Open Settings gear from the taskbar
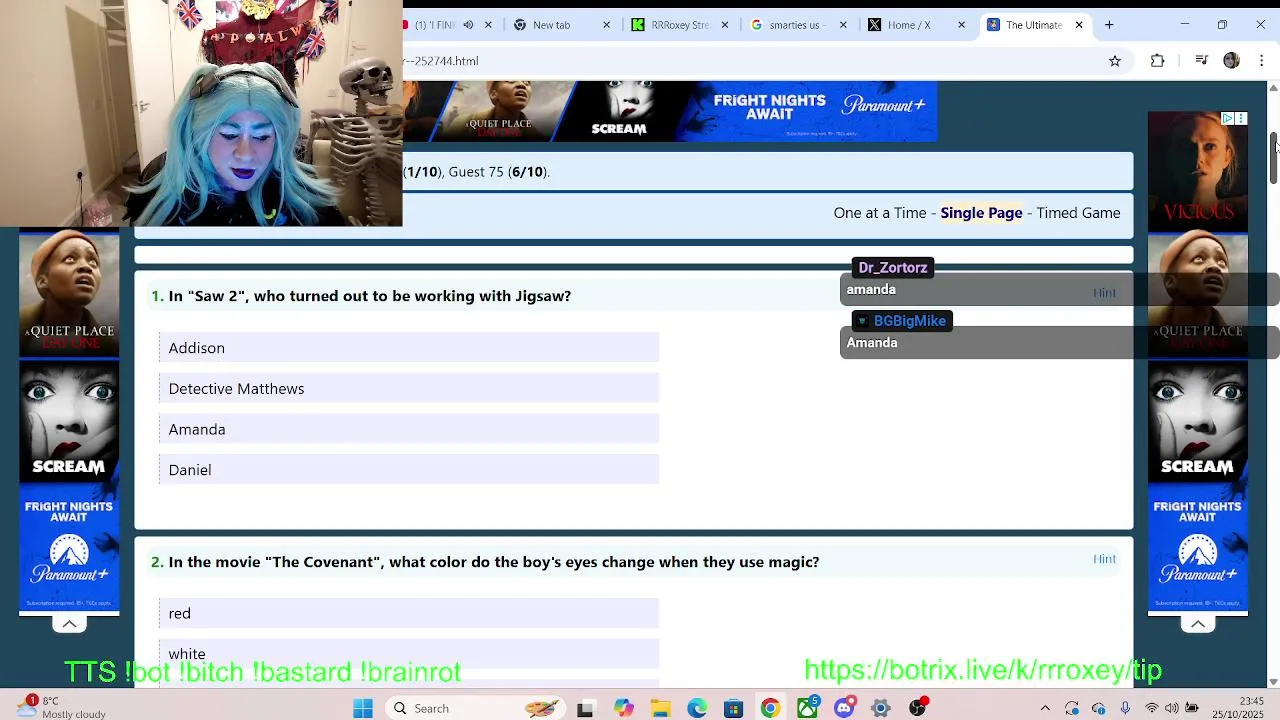Screen dimensions: 1280x720 (x=881, y=709)
